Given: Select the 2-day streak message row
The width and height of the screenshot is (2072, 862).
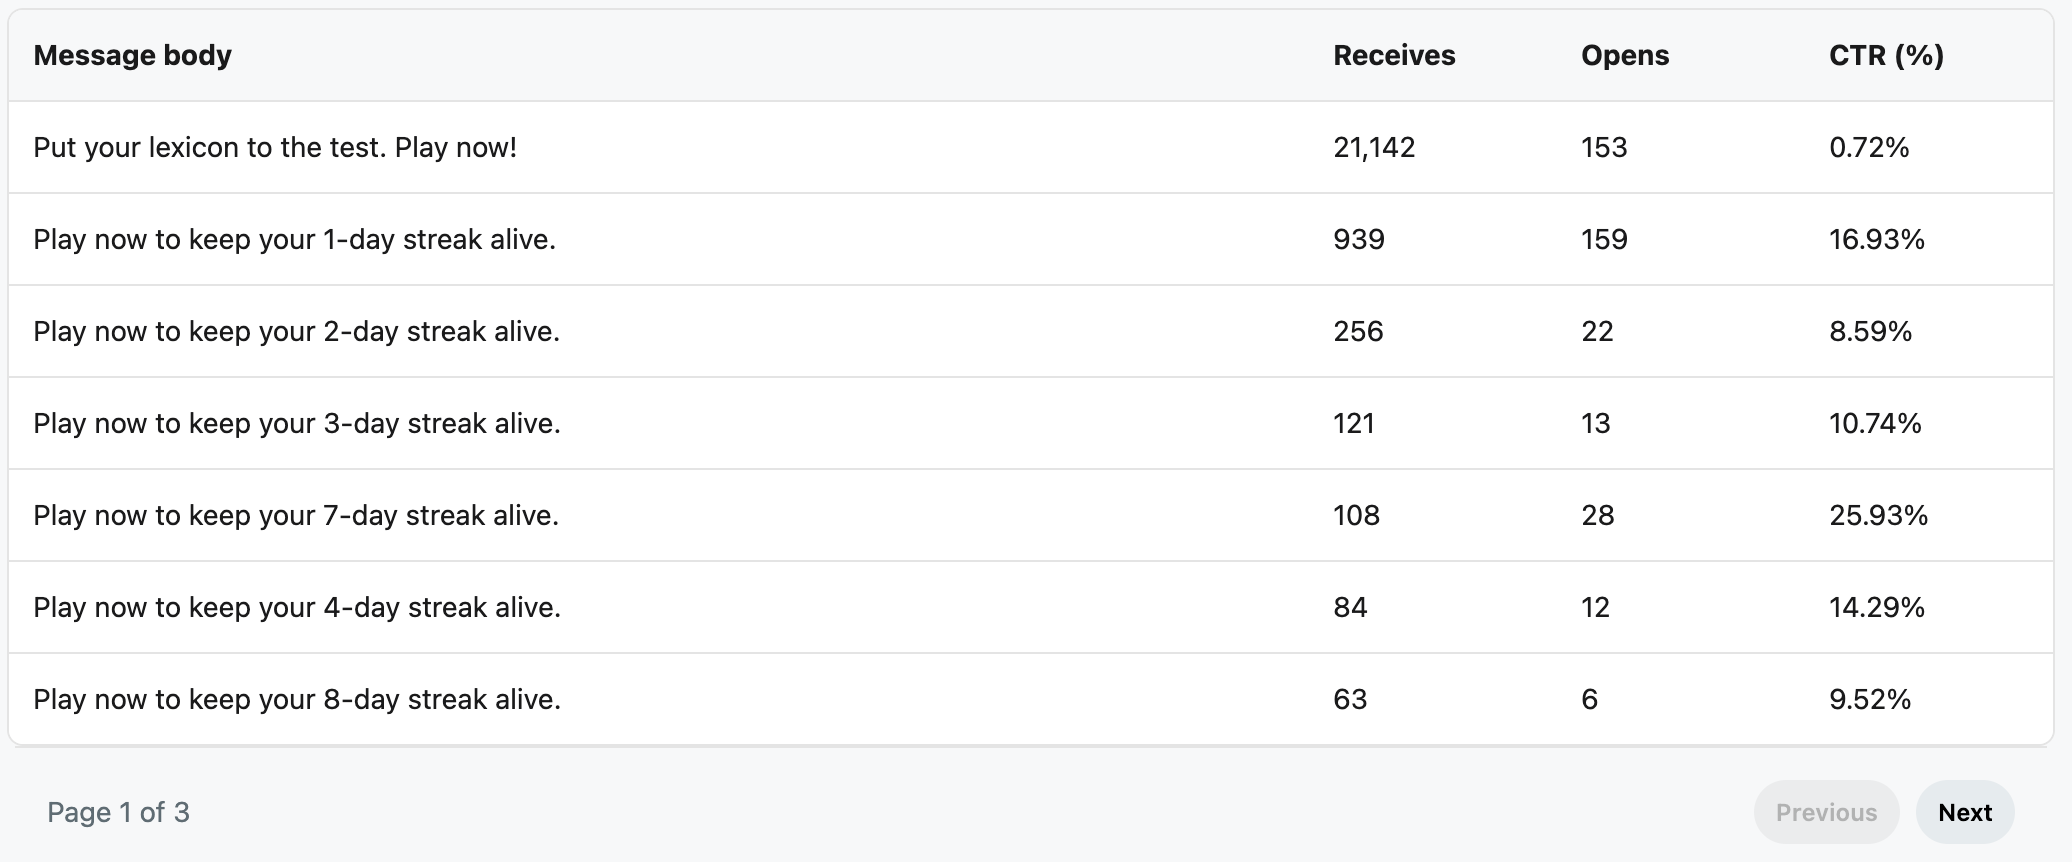Looking at the screenshot, I should (x=1030, y=331).
